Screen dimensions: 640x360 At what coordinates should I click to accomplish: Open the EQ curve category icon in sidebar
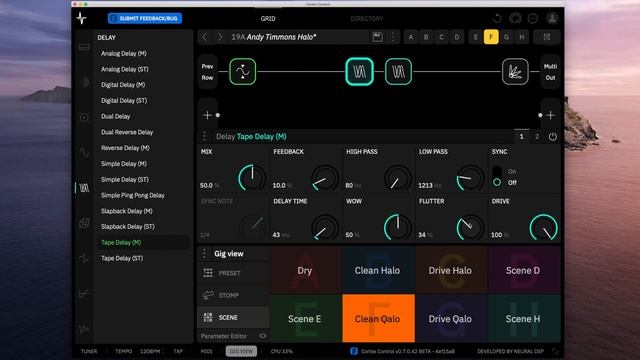[84, 293]
